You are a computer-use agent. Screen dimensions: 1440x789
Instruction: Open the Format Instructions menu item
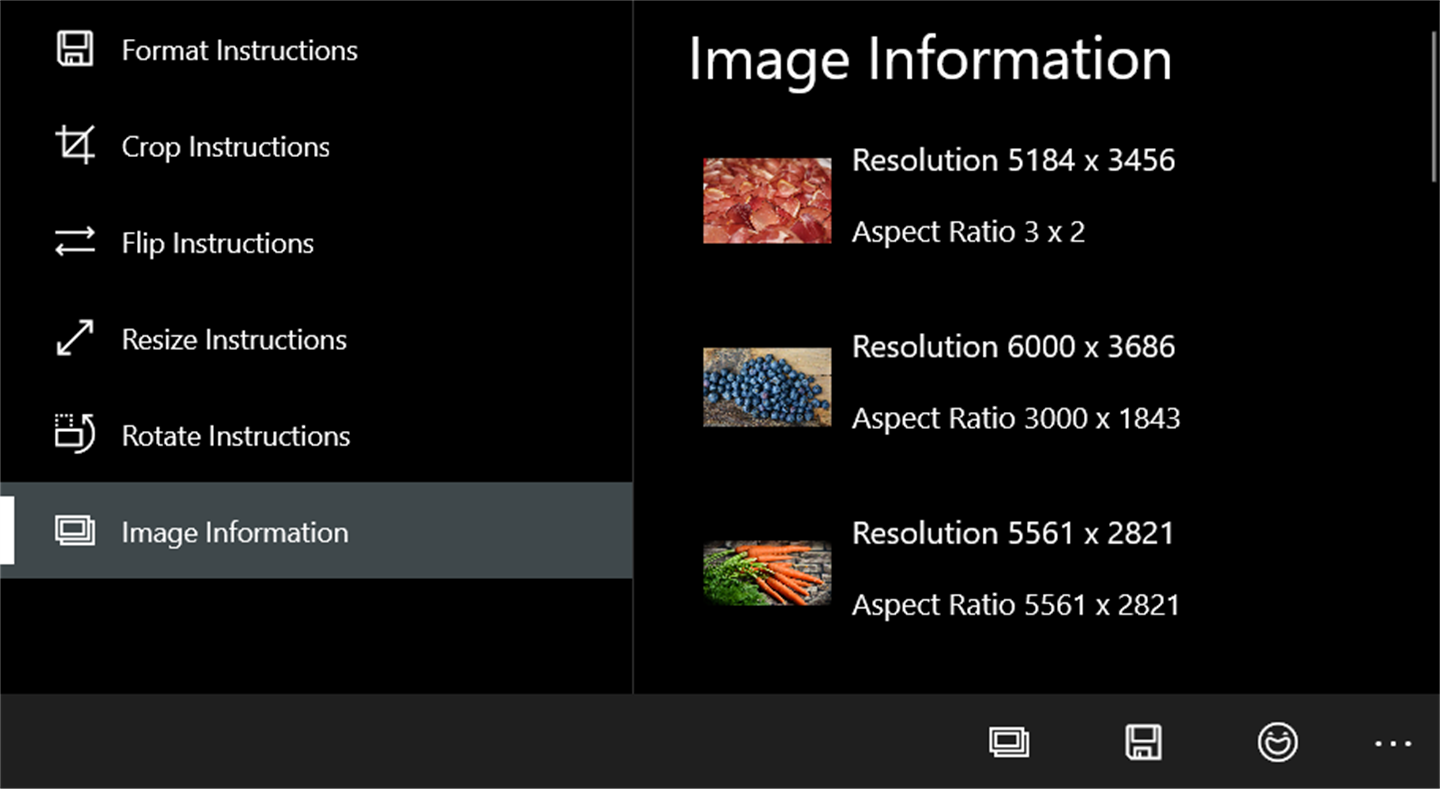[x=239, y=50]
